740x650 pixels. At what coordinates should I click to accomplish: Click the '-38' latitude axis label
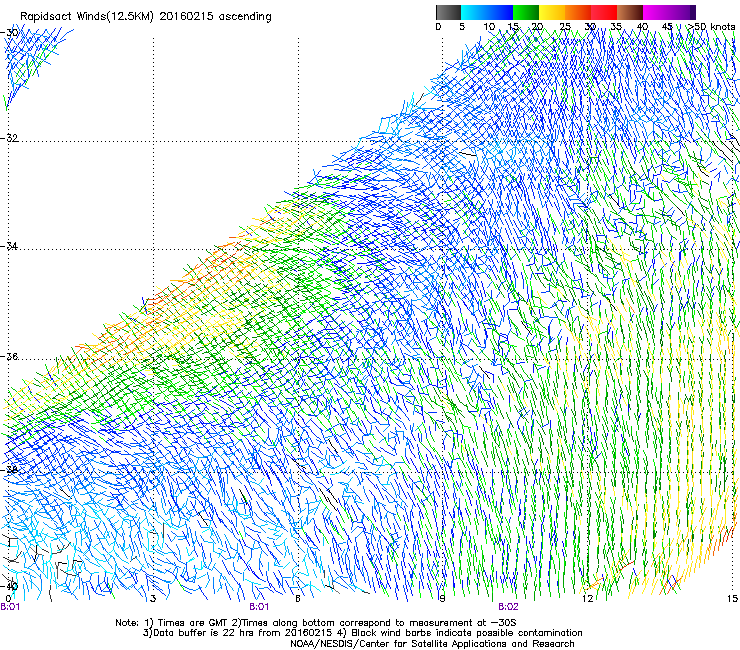[9, 469]
